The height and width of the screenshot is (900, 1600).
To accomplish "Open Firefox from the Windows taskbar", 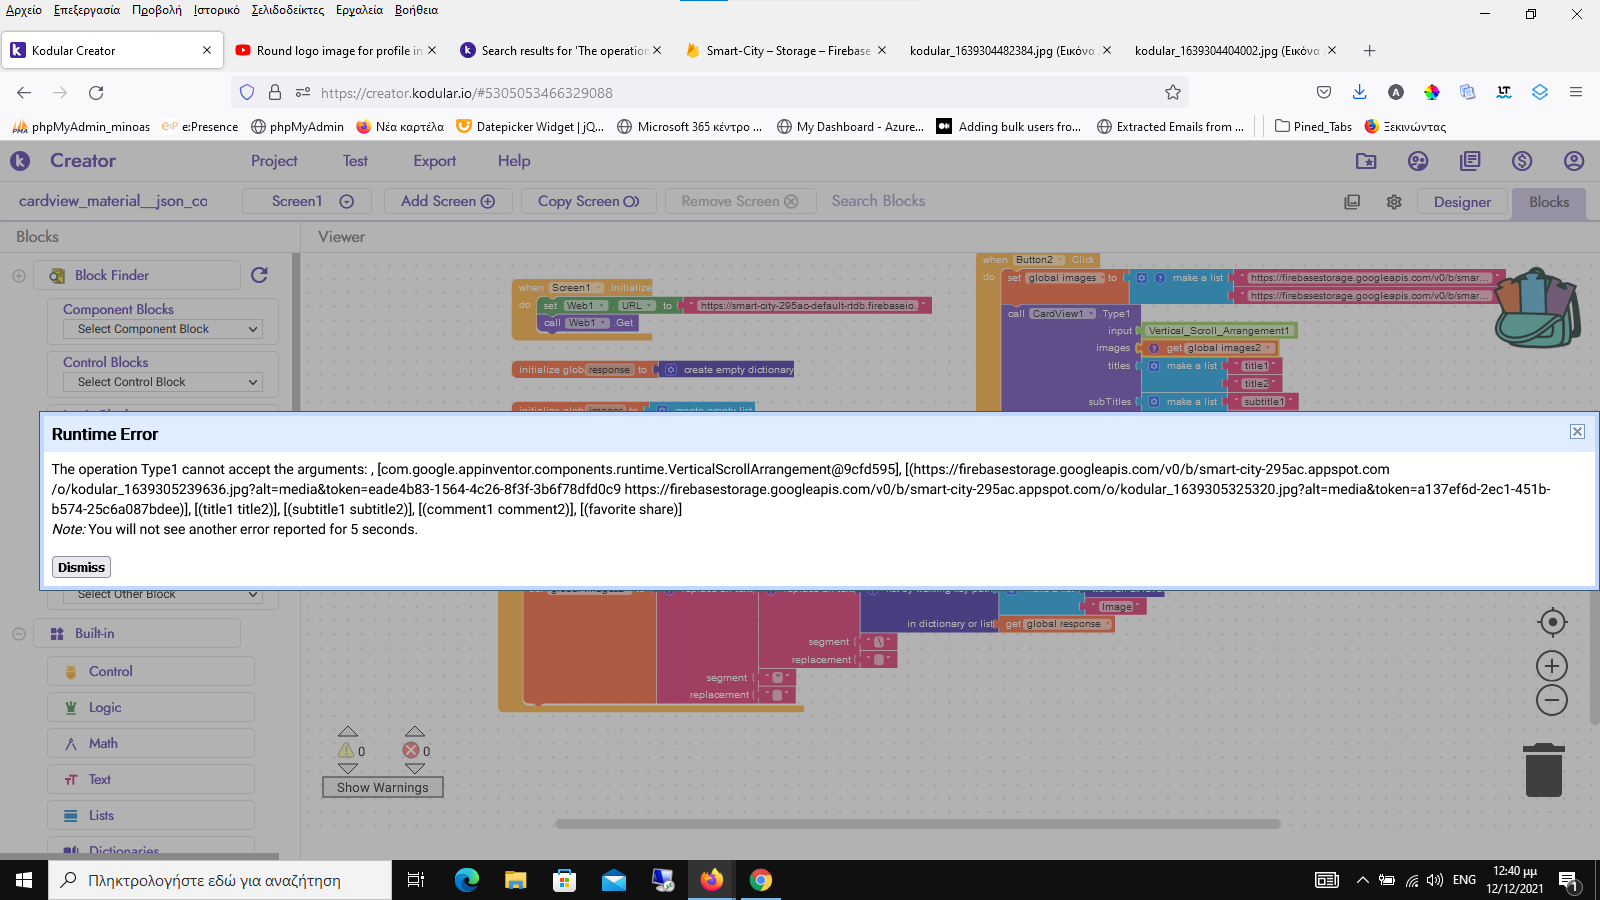I will [x=711, y=880].
